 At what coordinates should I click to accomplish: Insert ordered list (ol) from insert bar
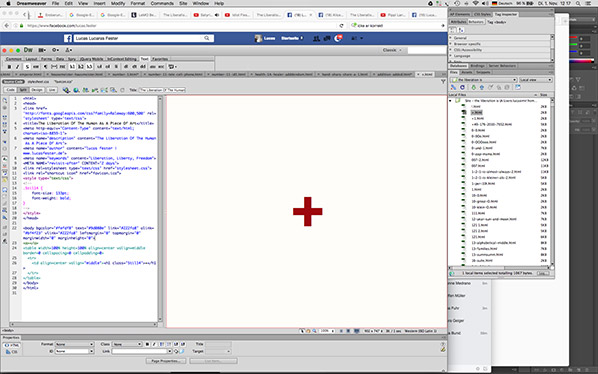point(108,67)
